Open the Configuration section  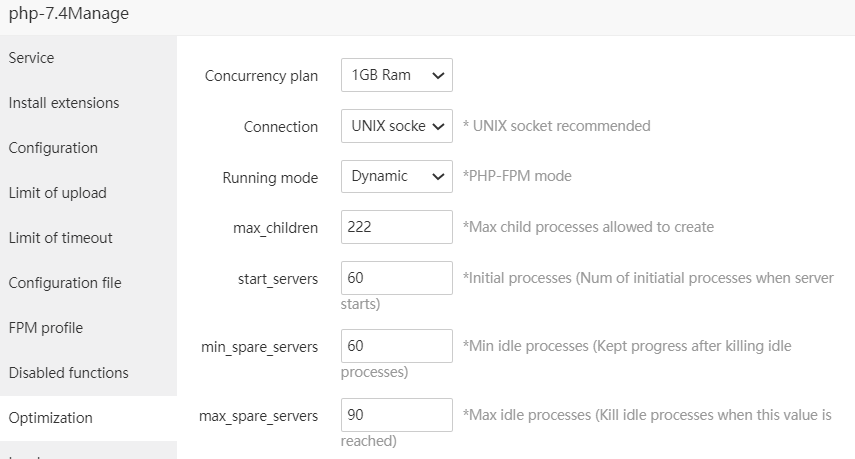tap(53, 148)
